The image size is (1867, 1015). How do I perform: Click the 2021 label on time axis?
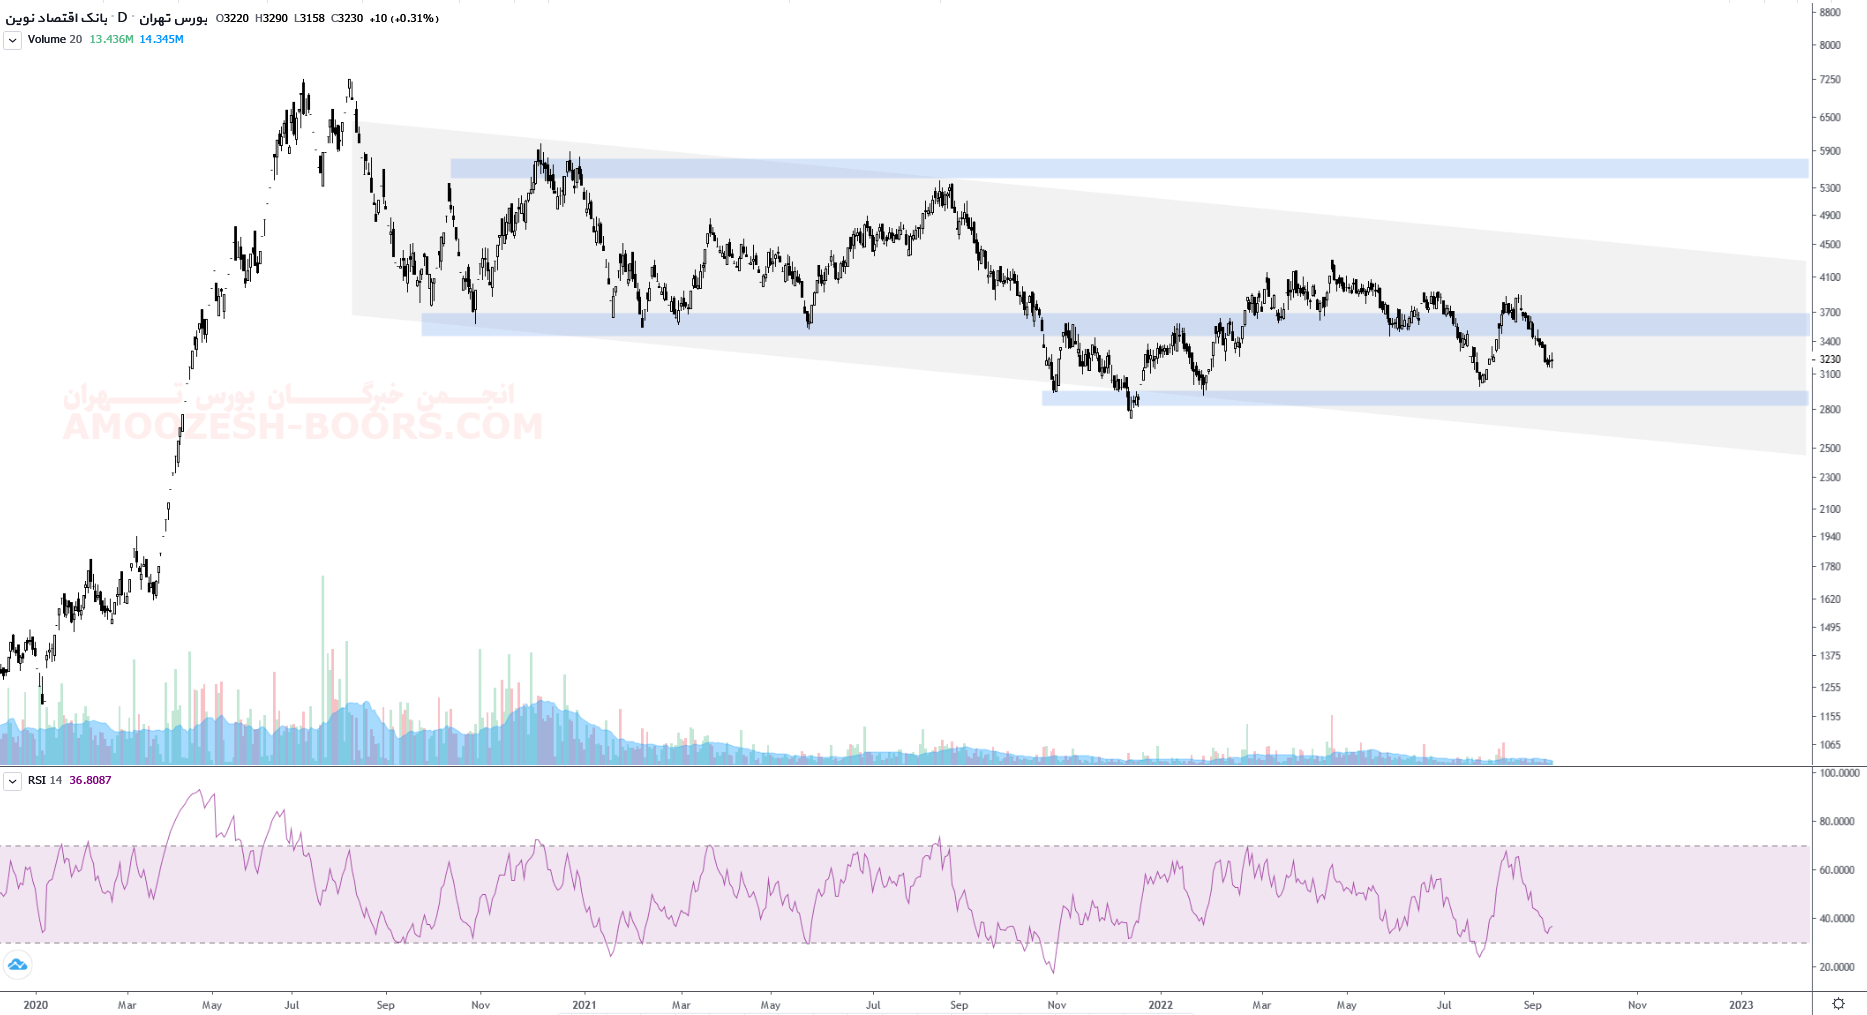click(584, 1005)
